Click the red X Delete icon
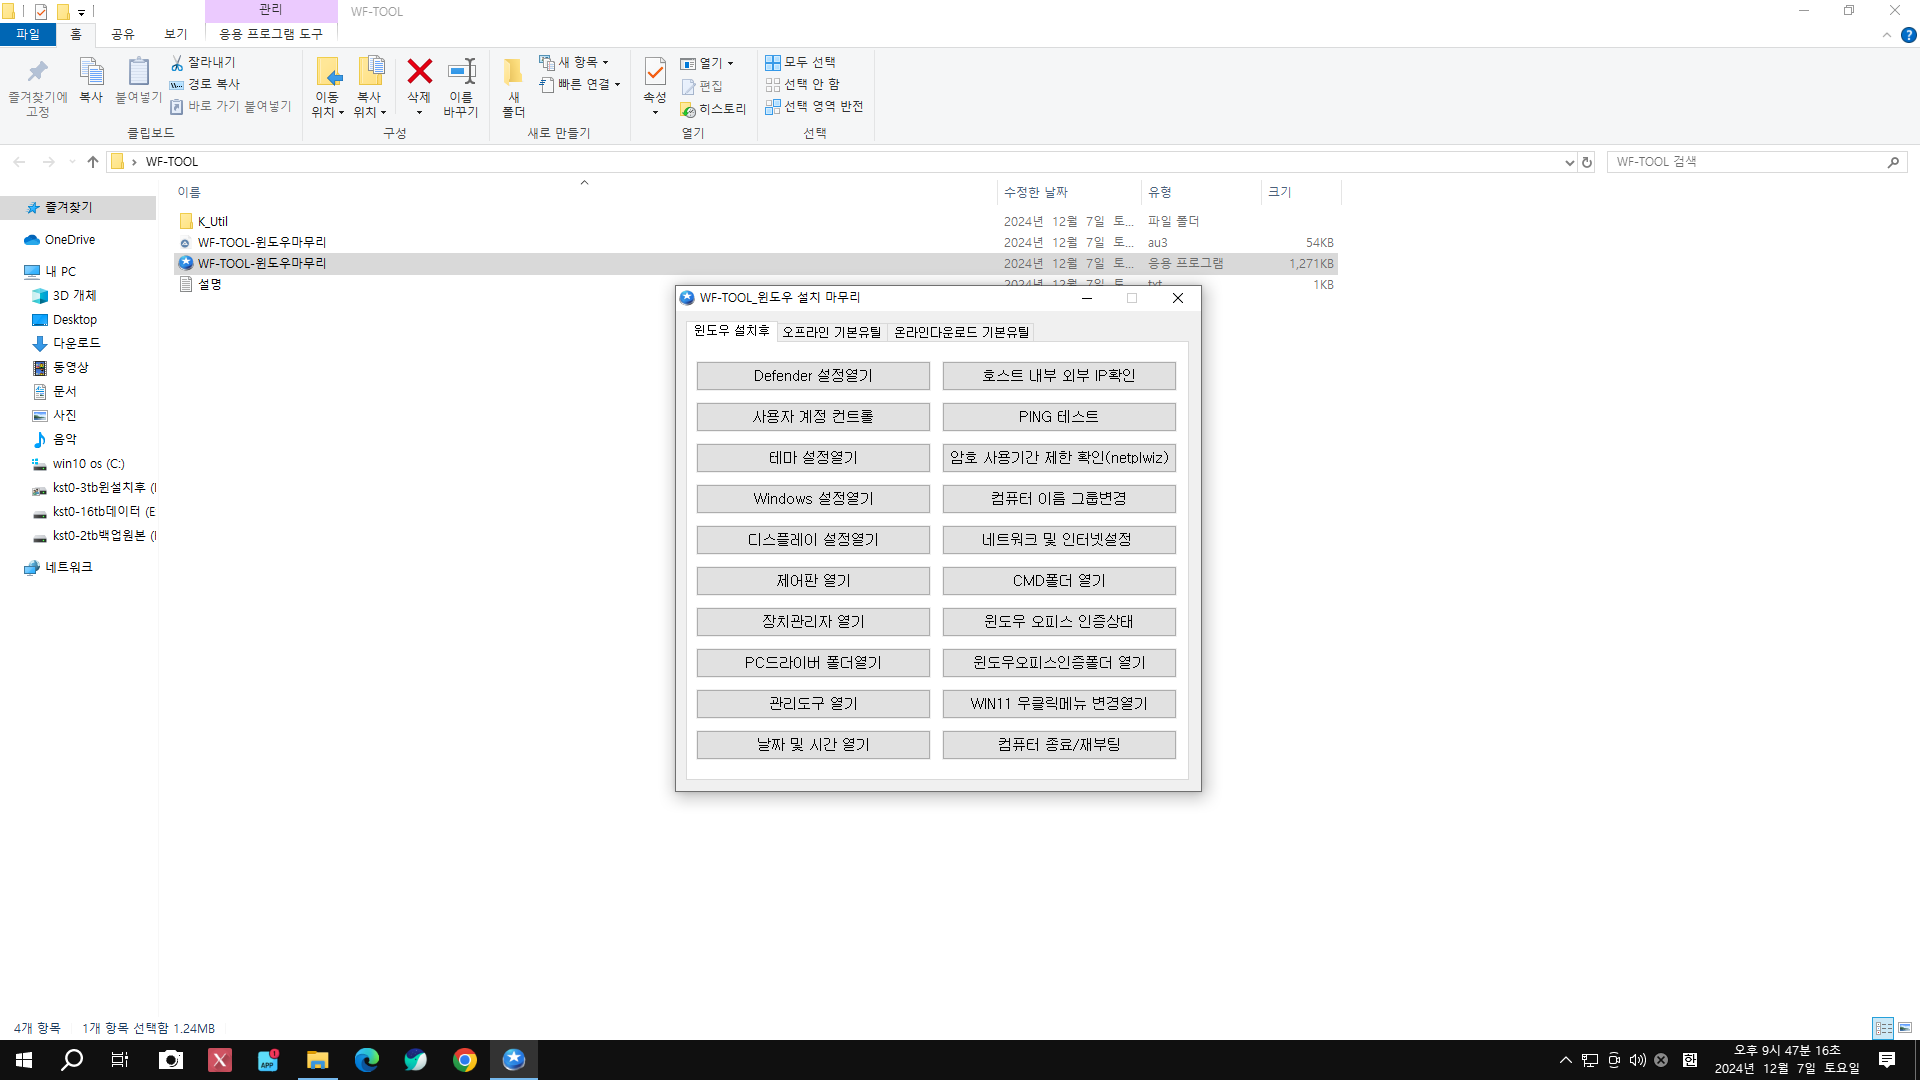 coord(419,71)
